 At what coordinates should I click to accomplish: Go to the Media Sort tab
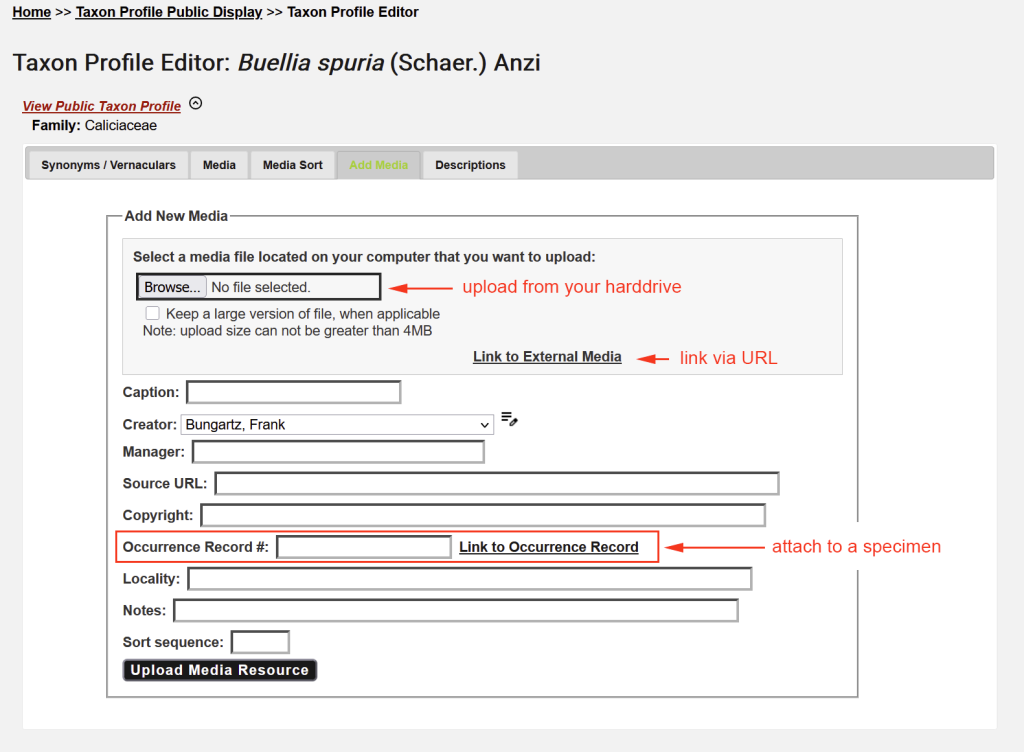pos(293,165)
